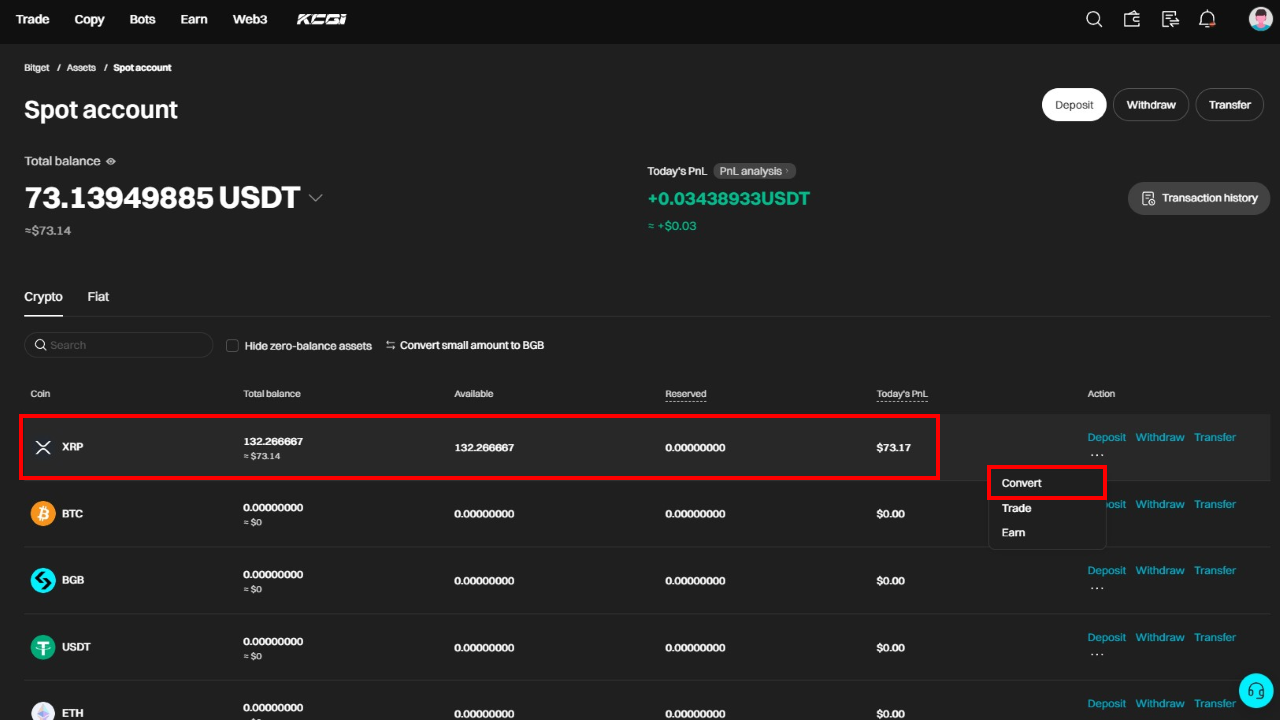
Task: Click Withdraw link in BTC row
Action: click(x=1160, y=504)
